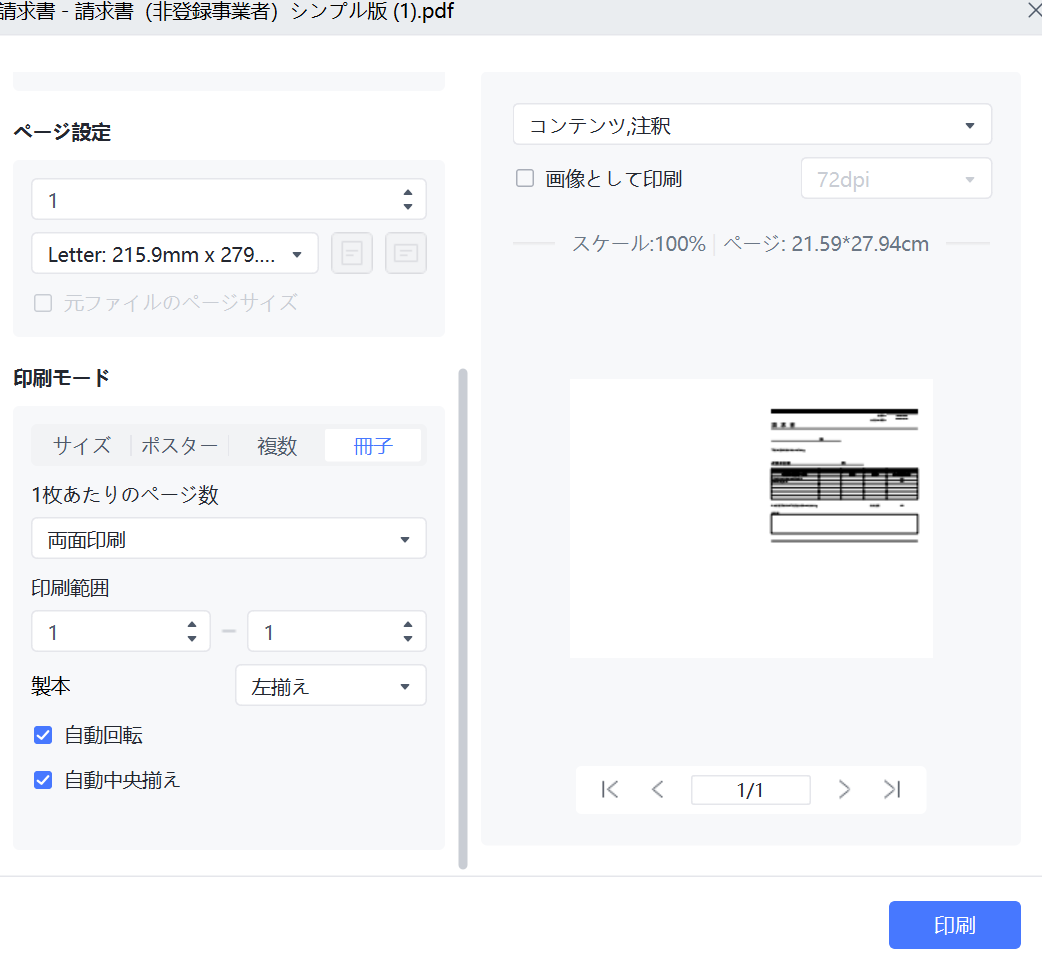1042x967 pixels.
Task: Enable 画像として印刷 option
Action: coord(524,178)
